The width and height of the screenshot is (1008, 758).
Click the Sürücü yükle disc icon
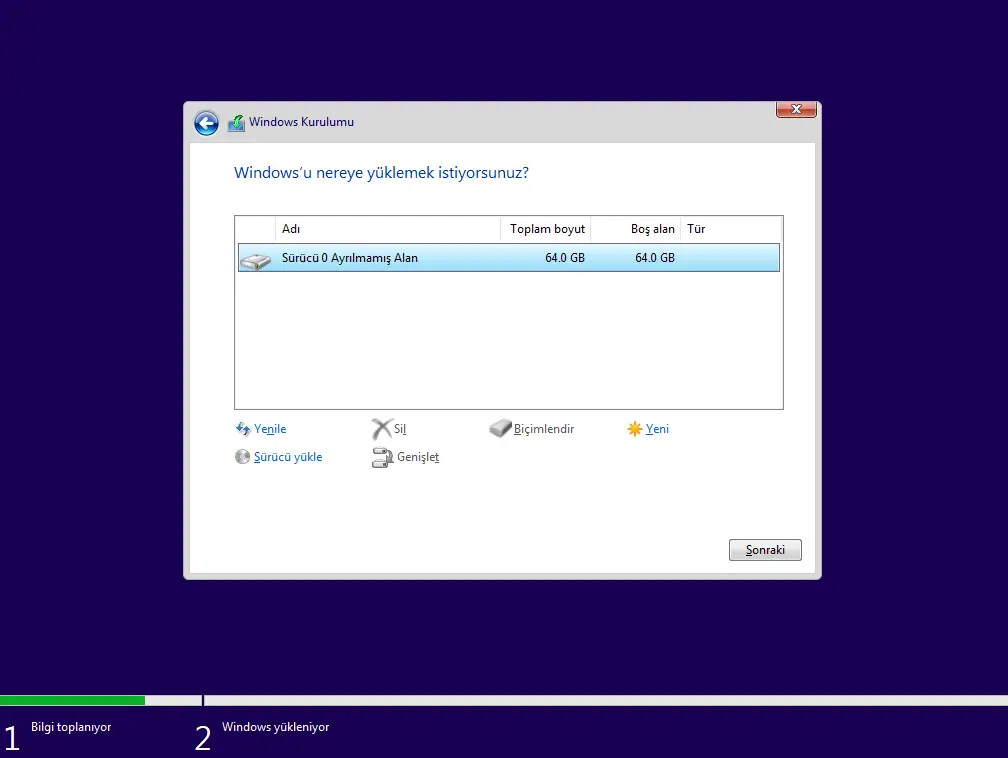(x=242, y=457)
